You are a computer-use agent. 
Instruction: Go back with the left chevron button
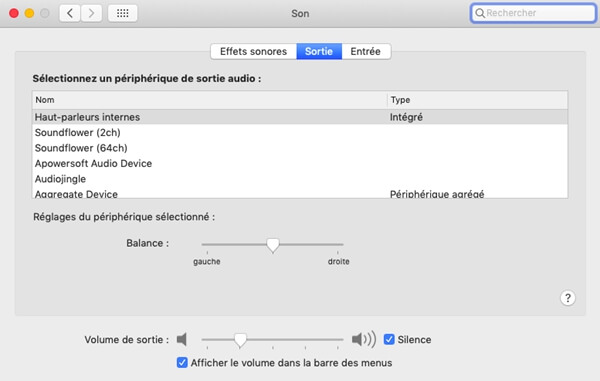[x=70, y=13]
